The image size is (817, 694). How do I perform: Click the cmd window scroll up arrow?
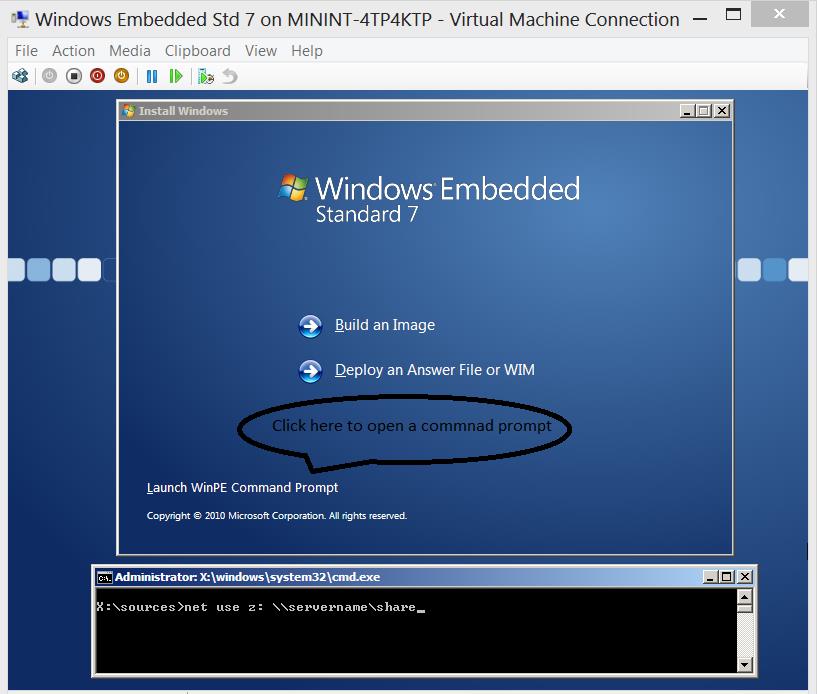click(745, 597)
